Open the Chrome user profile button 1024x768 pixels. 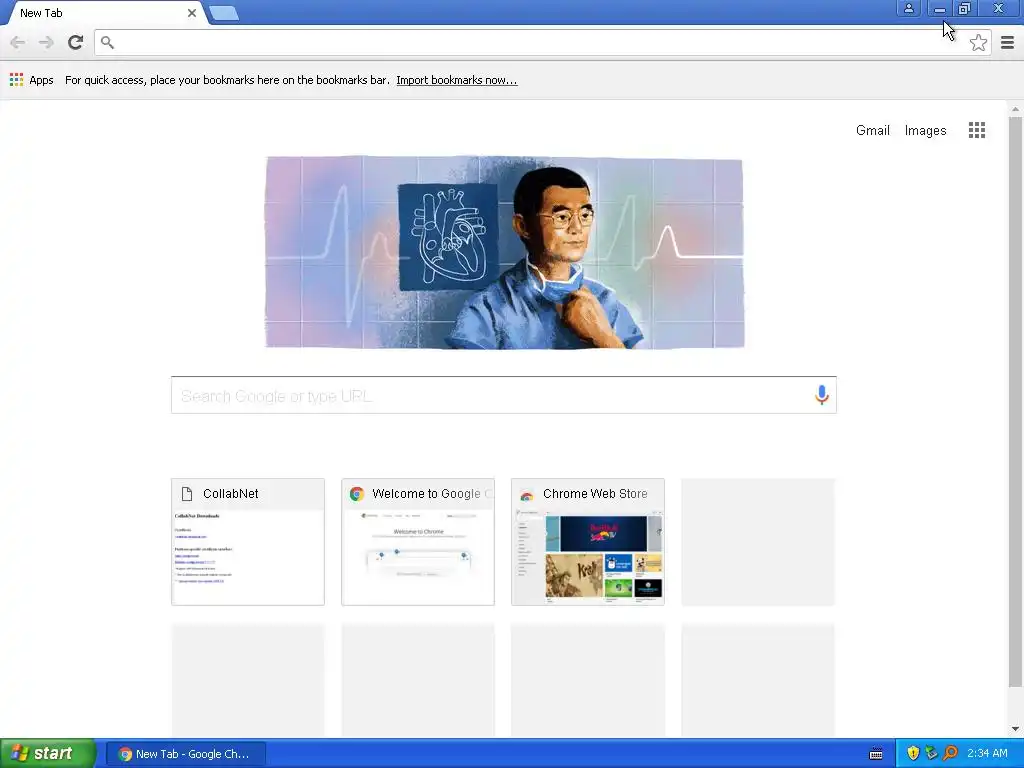908,8
